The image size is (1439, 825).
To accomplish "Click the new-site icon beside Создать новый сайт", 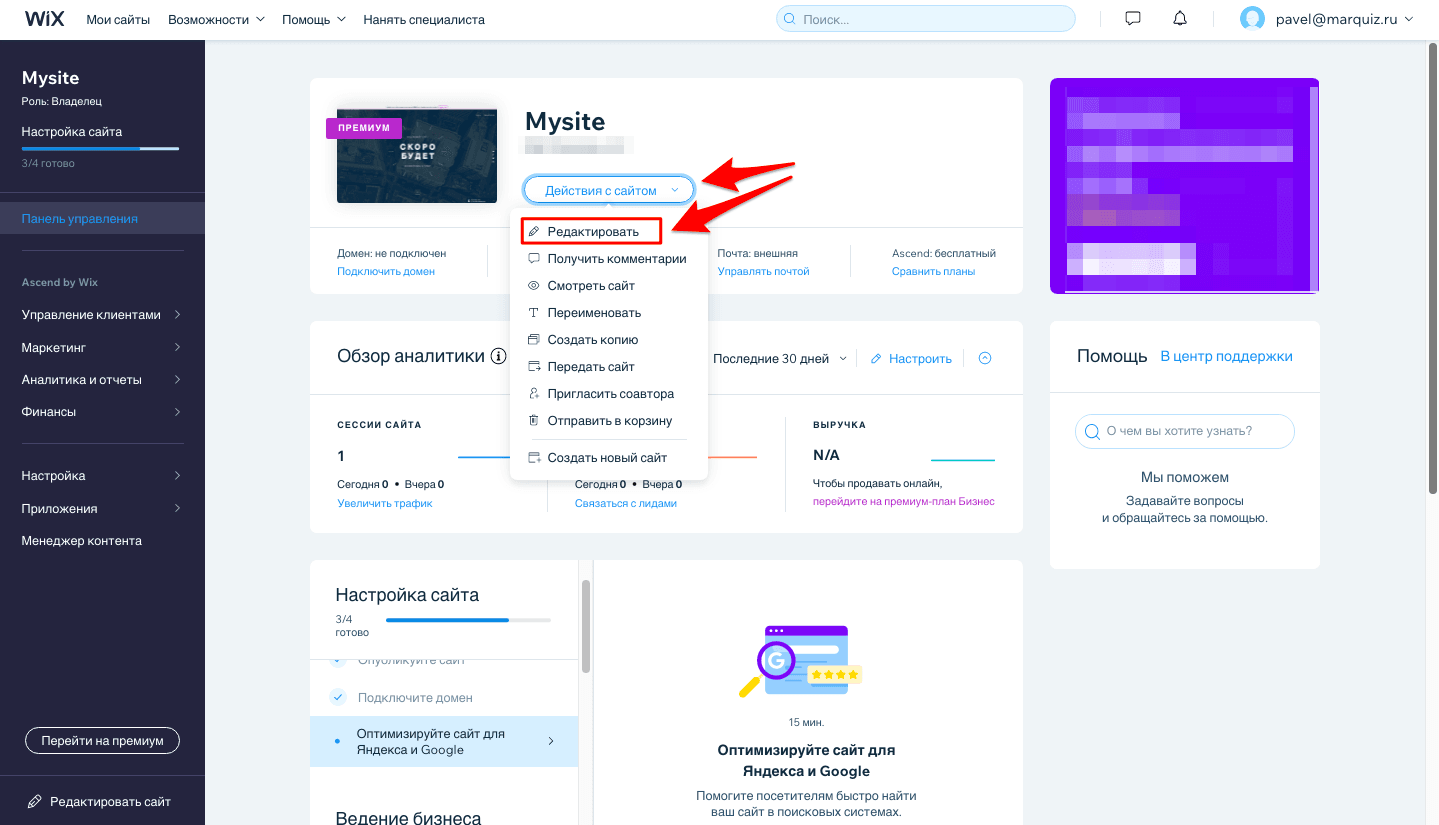I will (534, 458).
